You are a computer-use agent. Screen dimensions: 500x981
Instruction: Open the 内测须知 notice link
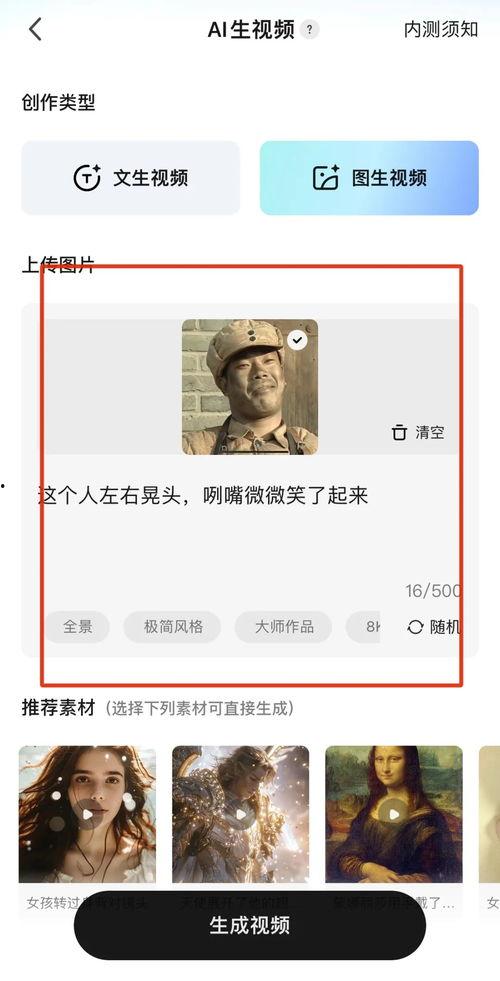pos(441,29)
